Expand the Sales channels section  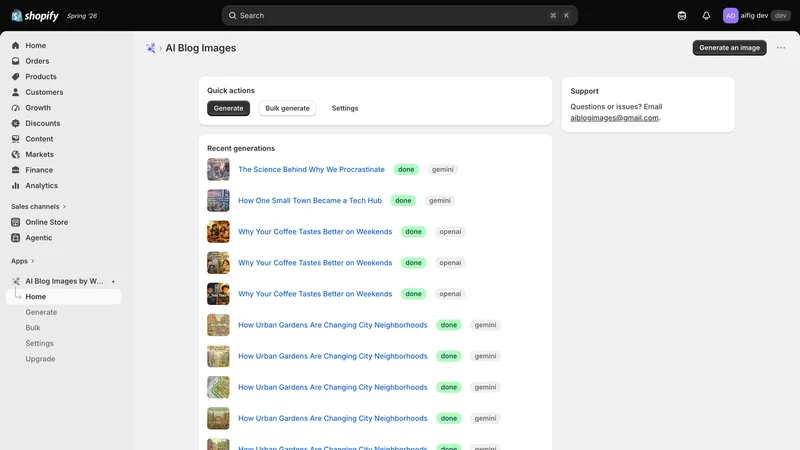click(38, 207)
